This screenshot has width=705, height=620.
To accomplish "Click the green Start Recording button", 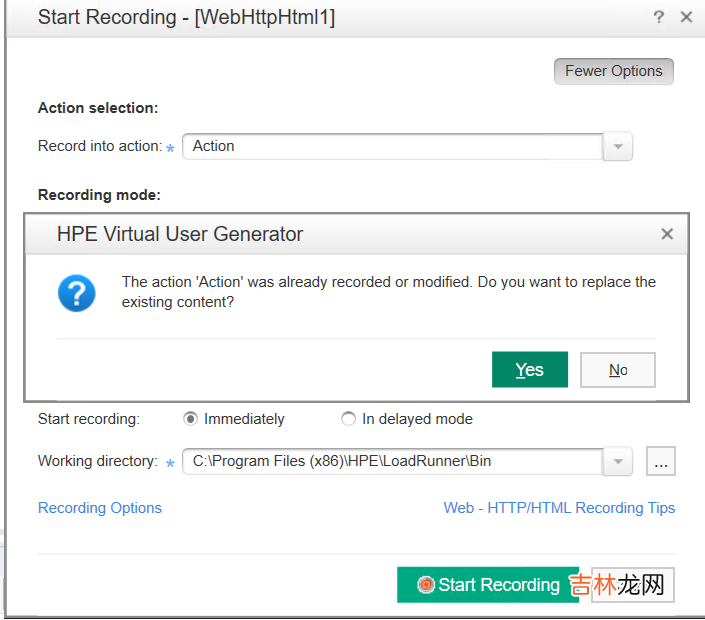I will pyautogui.click(x=488, y=585).
